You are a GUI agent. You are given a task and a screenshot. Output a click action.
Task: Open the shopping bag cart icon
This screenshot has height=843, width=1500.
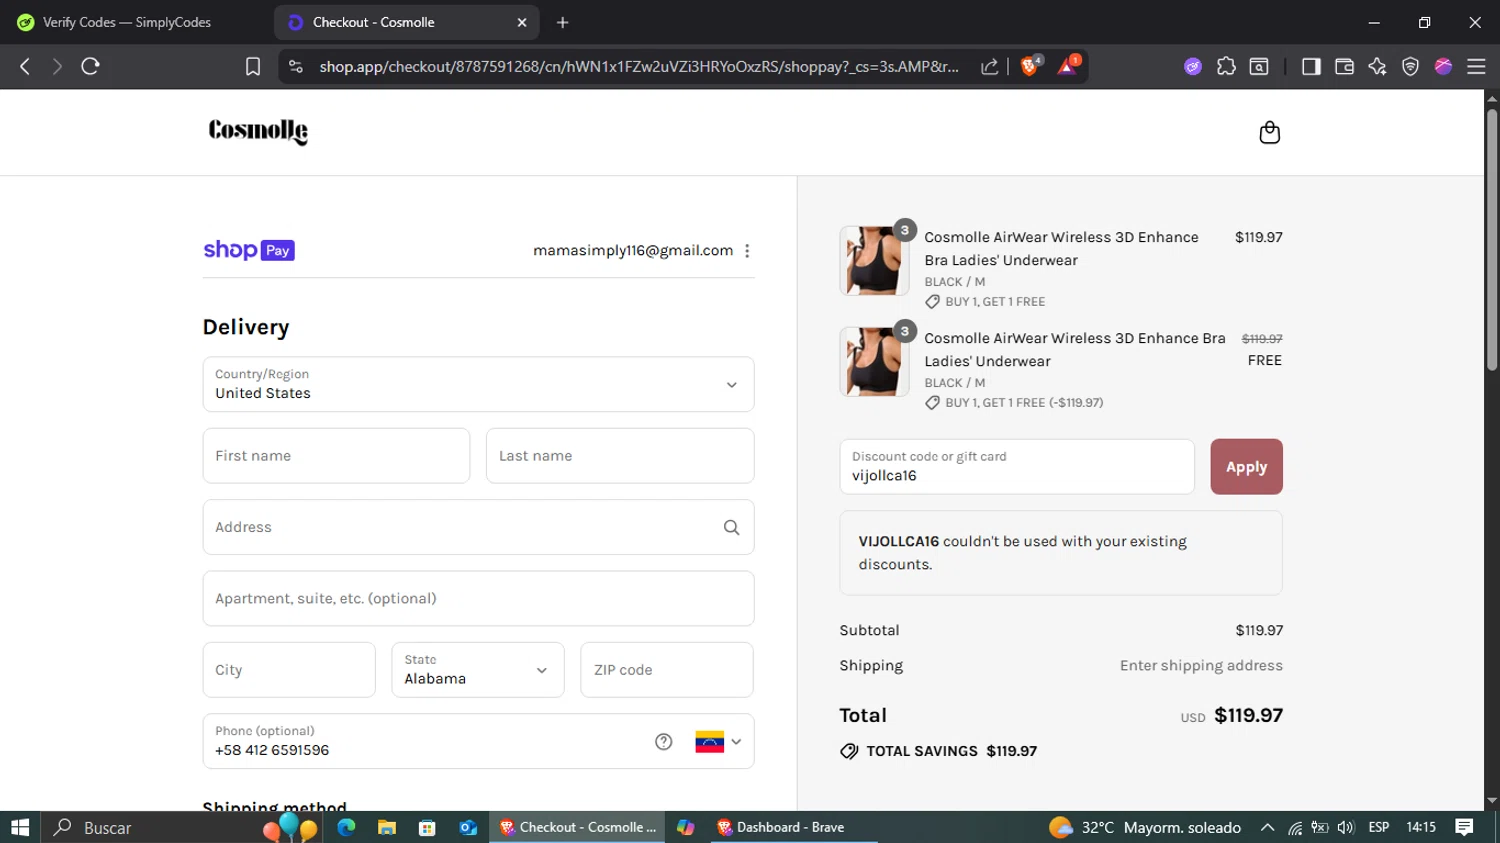pyautogui.click(x=1269, y=132)
